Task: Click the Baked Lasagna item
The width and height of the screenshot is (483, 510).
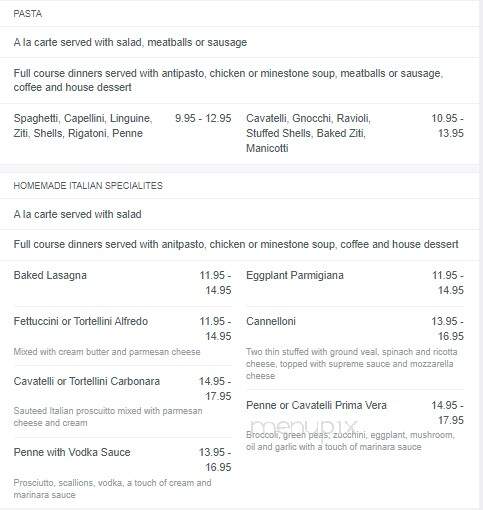Action: (50, 275)
